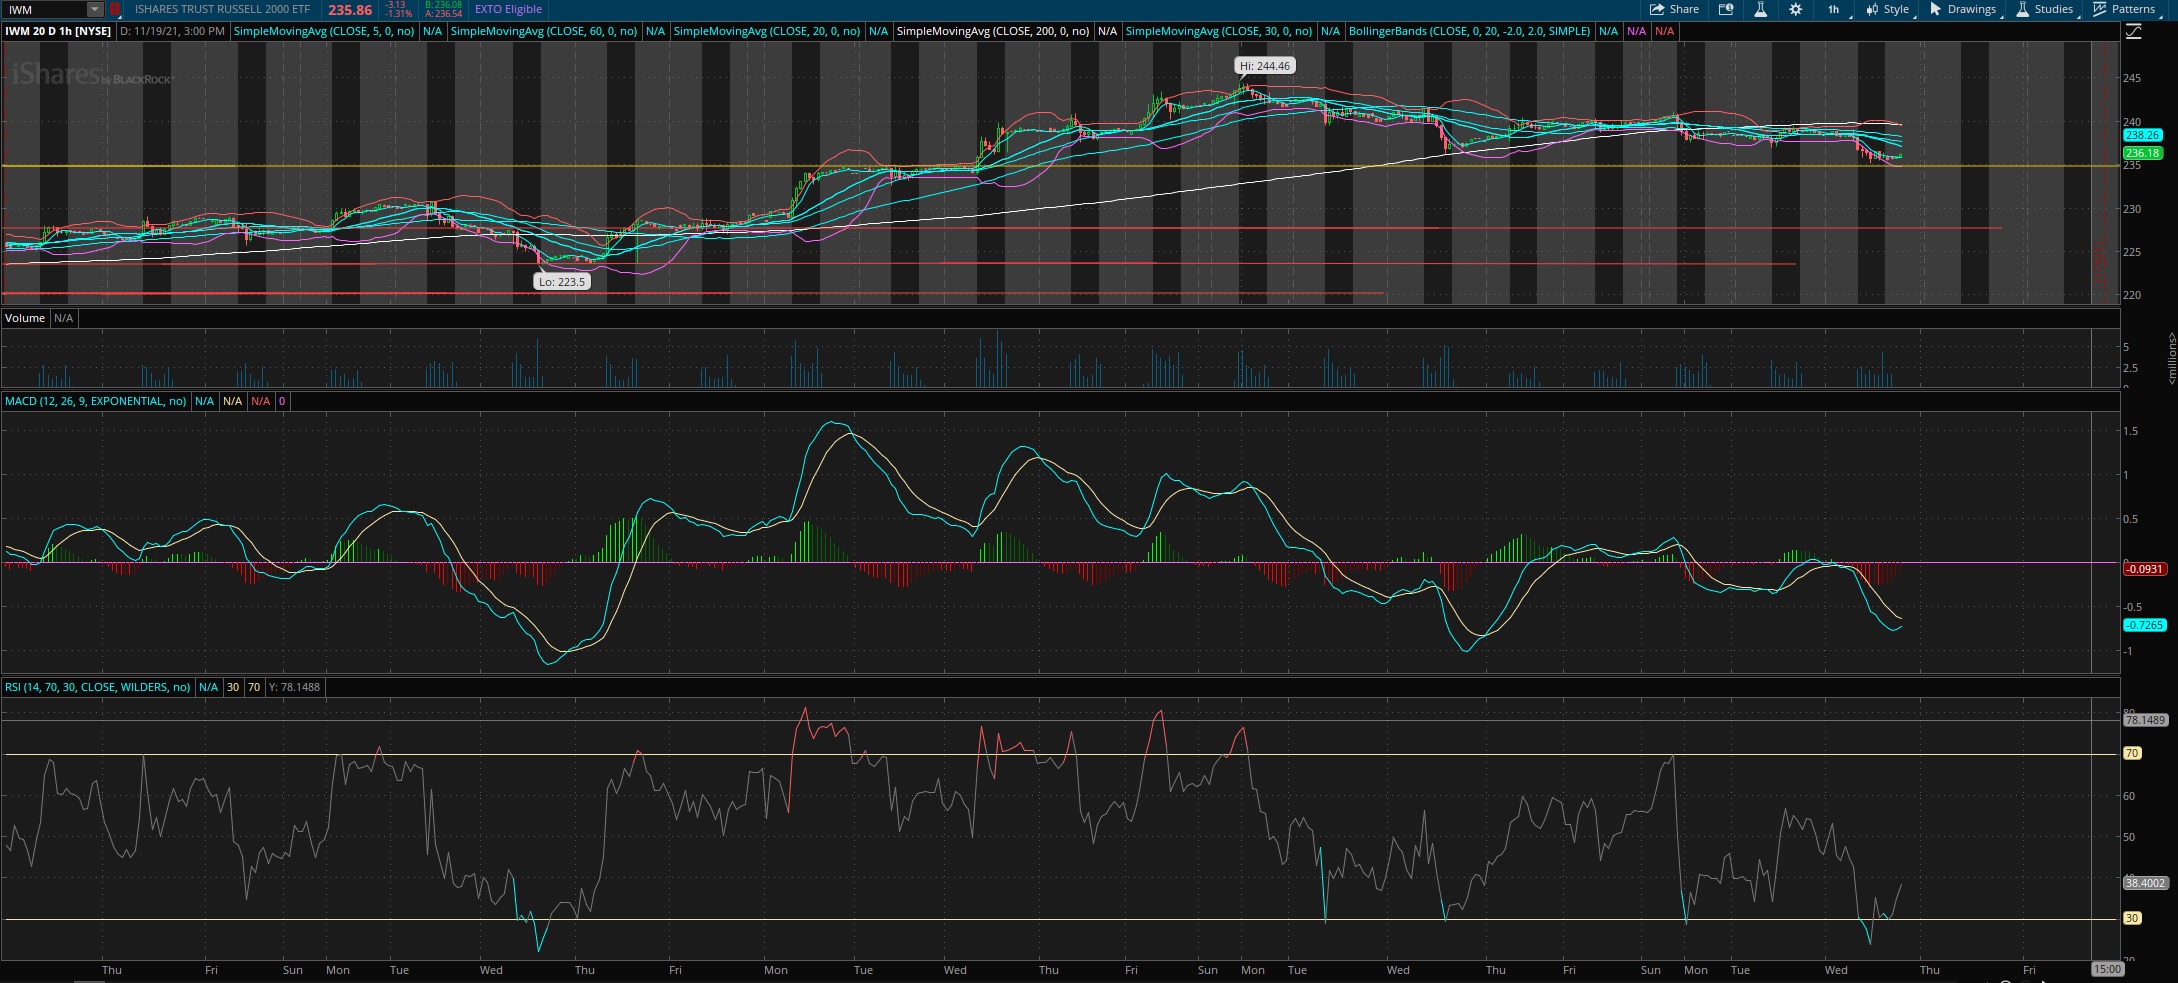Select the Drawings pointer cursor icon
The width and height of the screenshot is (2178, 983).
(x=1936, y=9)
